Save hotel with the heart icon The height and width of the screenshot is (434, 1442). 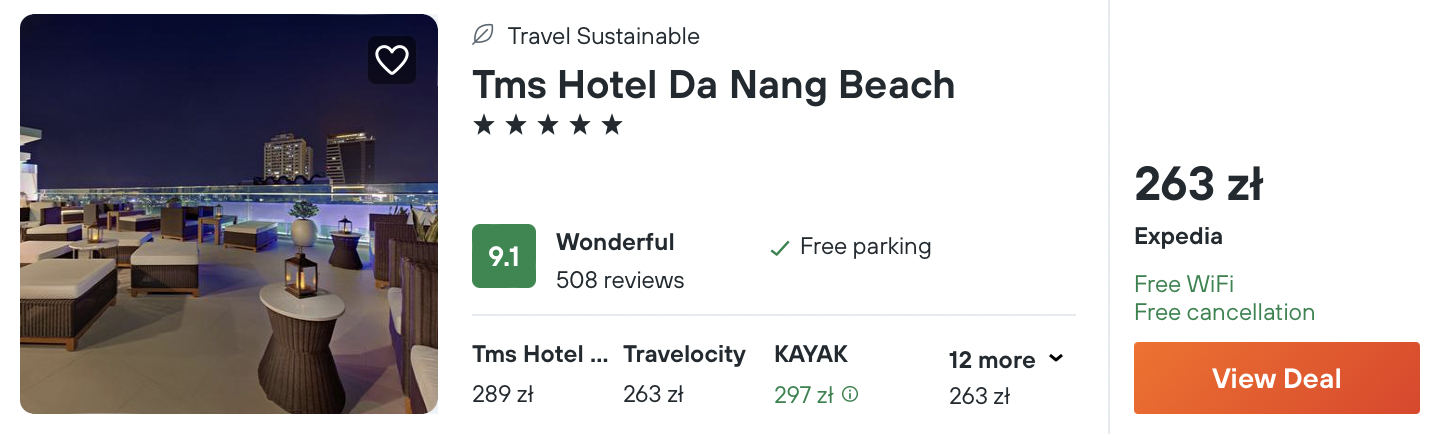point(391,60)
